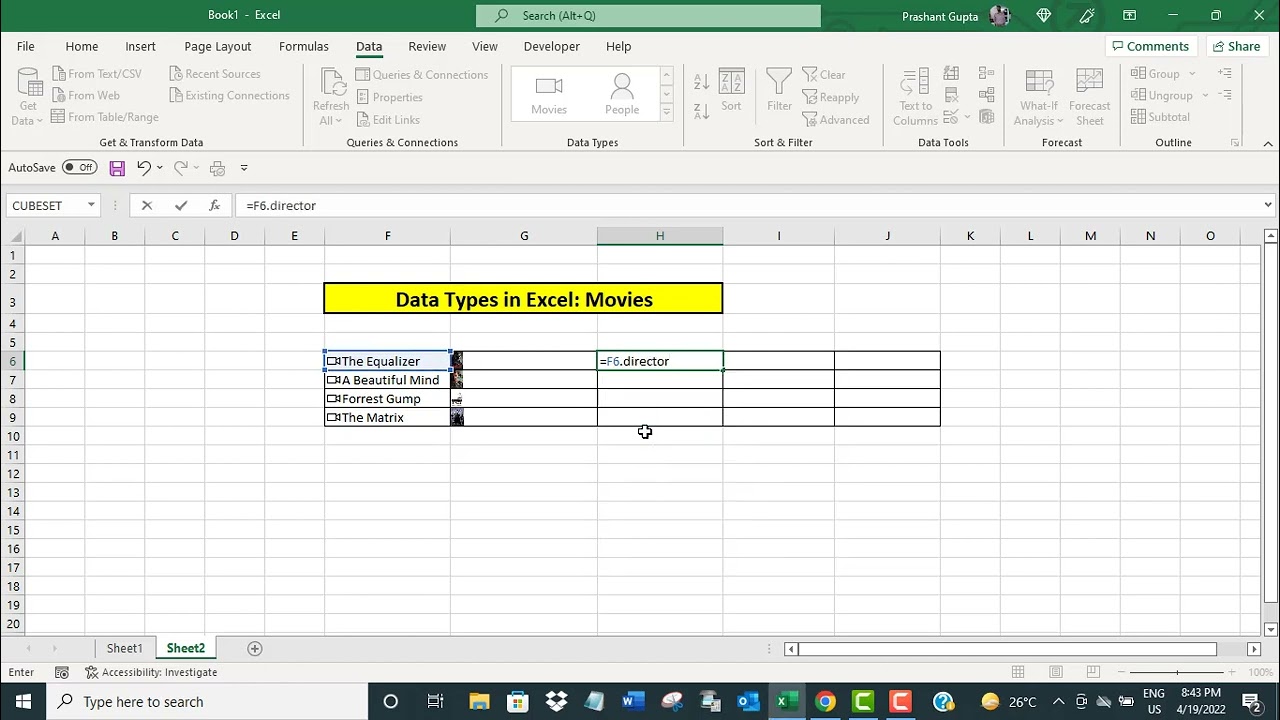
Task: Open the Data Validation dropdown arrow
Action: point(967,117)
